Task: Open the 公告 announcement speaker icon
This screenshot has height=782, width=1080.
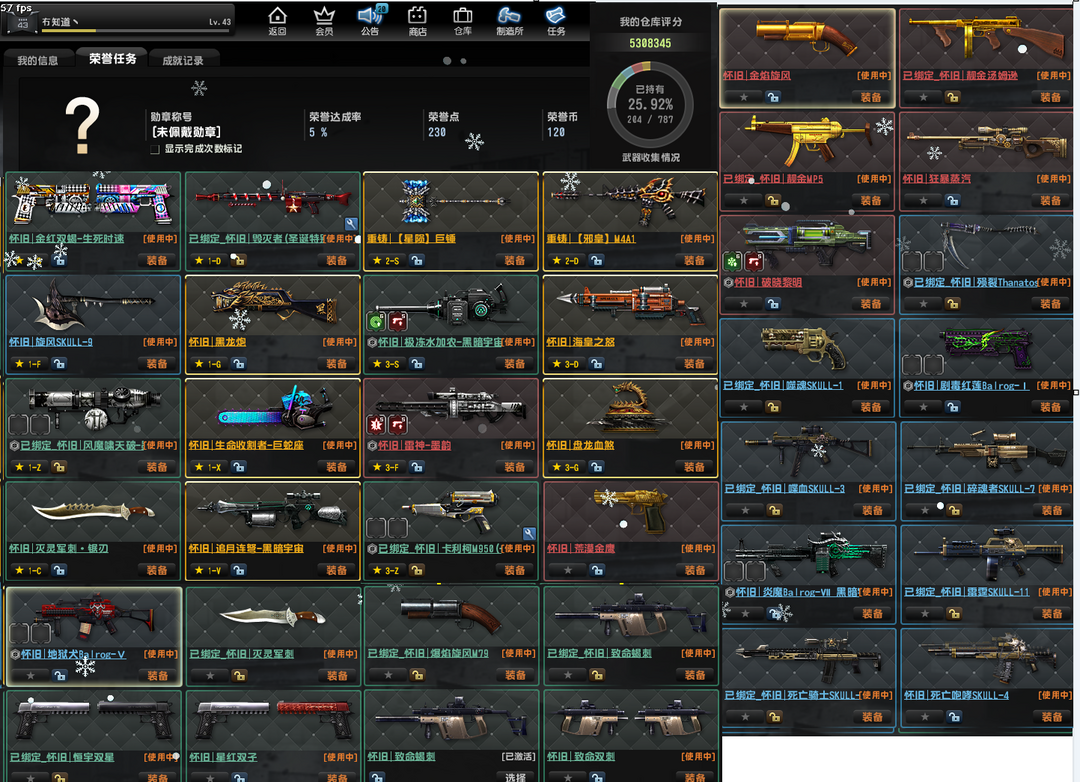Action: pyautogui.click(x=370, y=17)
